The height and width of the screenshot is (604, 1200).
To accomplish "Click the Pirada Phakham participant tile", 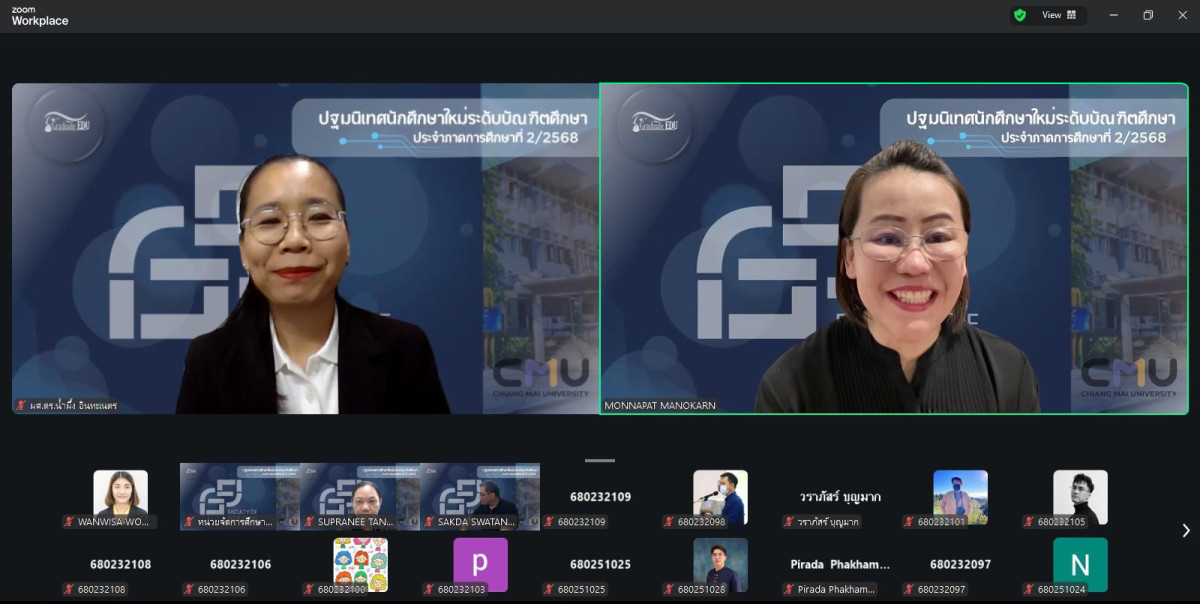I will click(x=840, y=565).
